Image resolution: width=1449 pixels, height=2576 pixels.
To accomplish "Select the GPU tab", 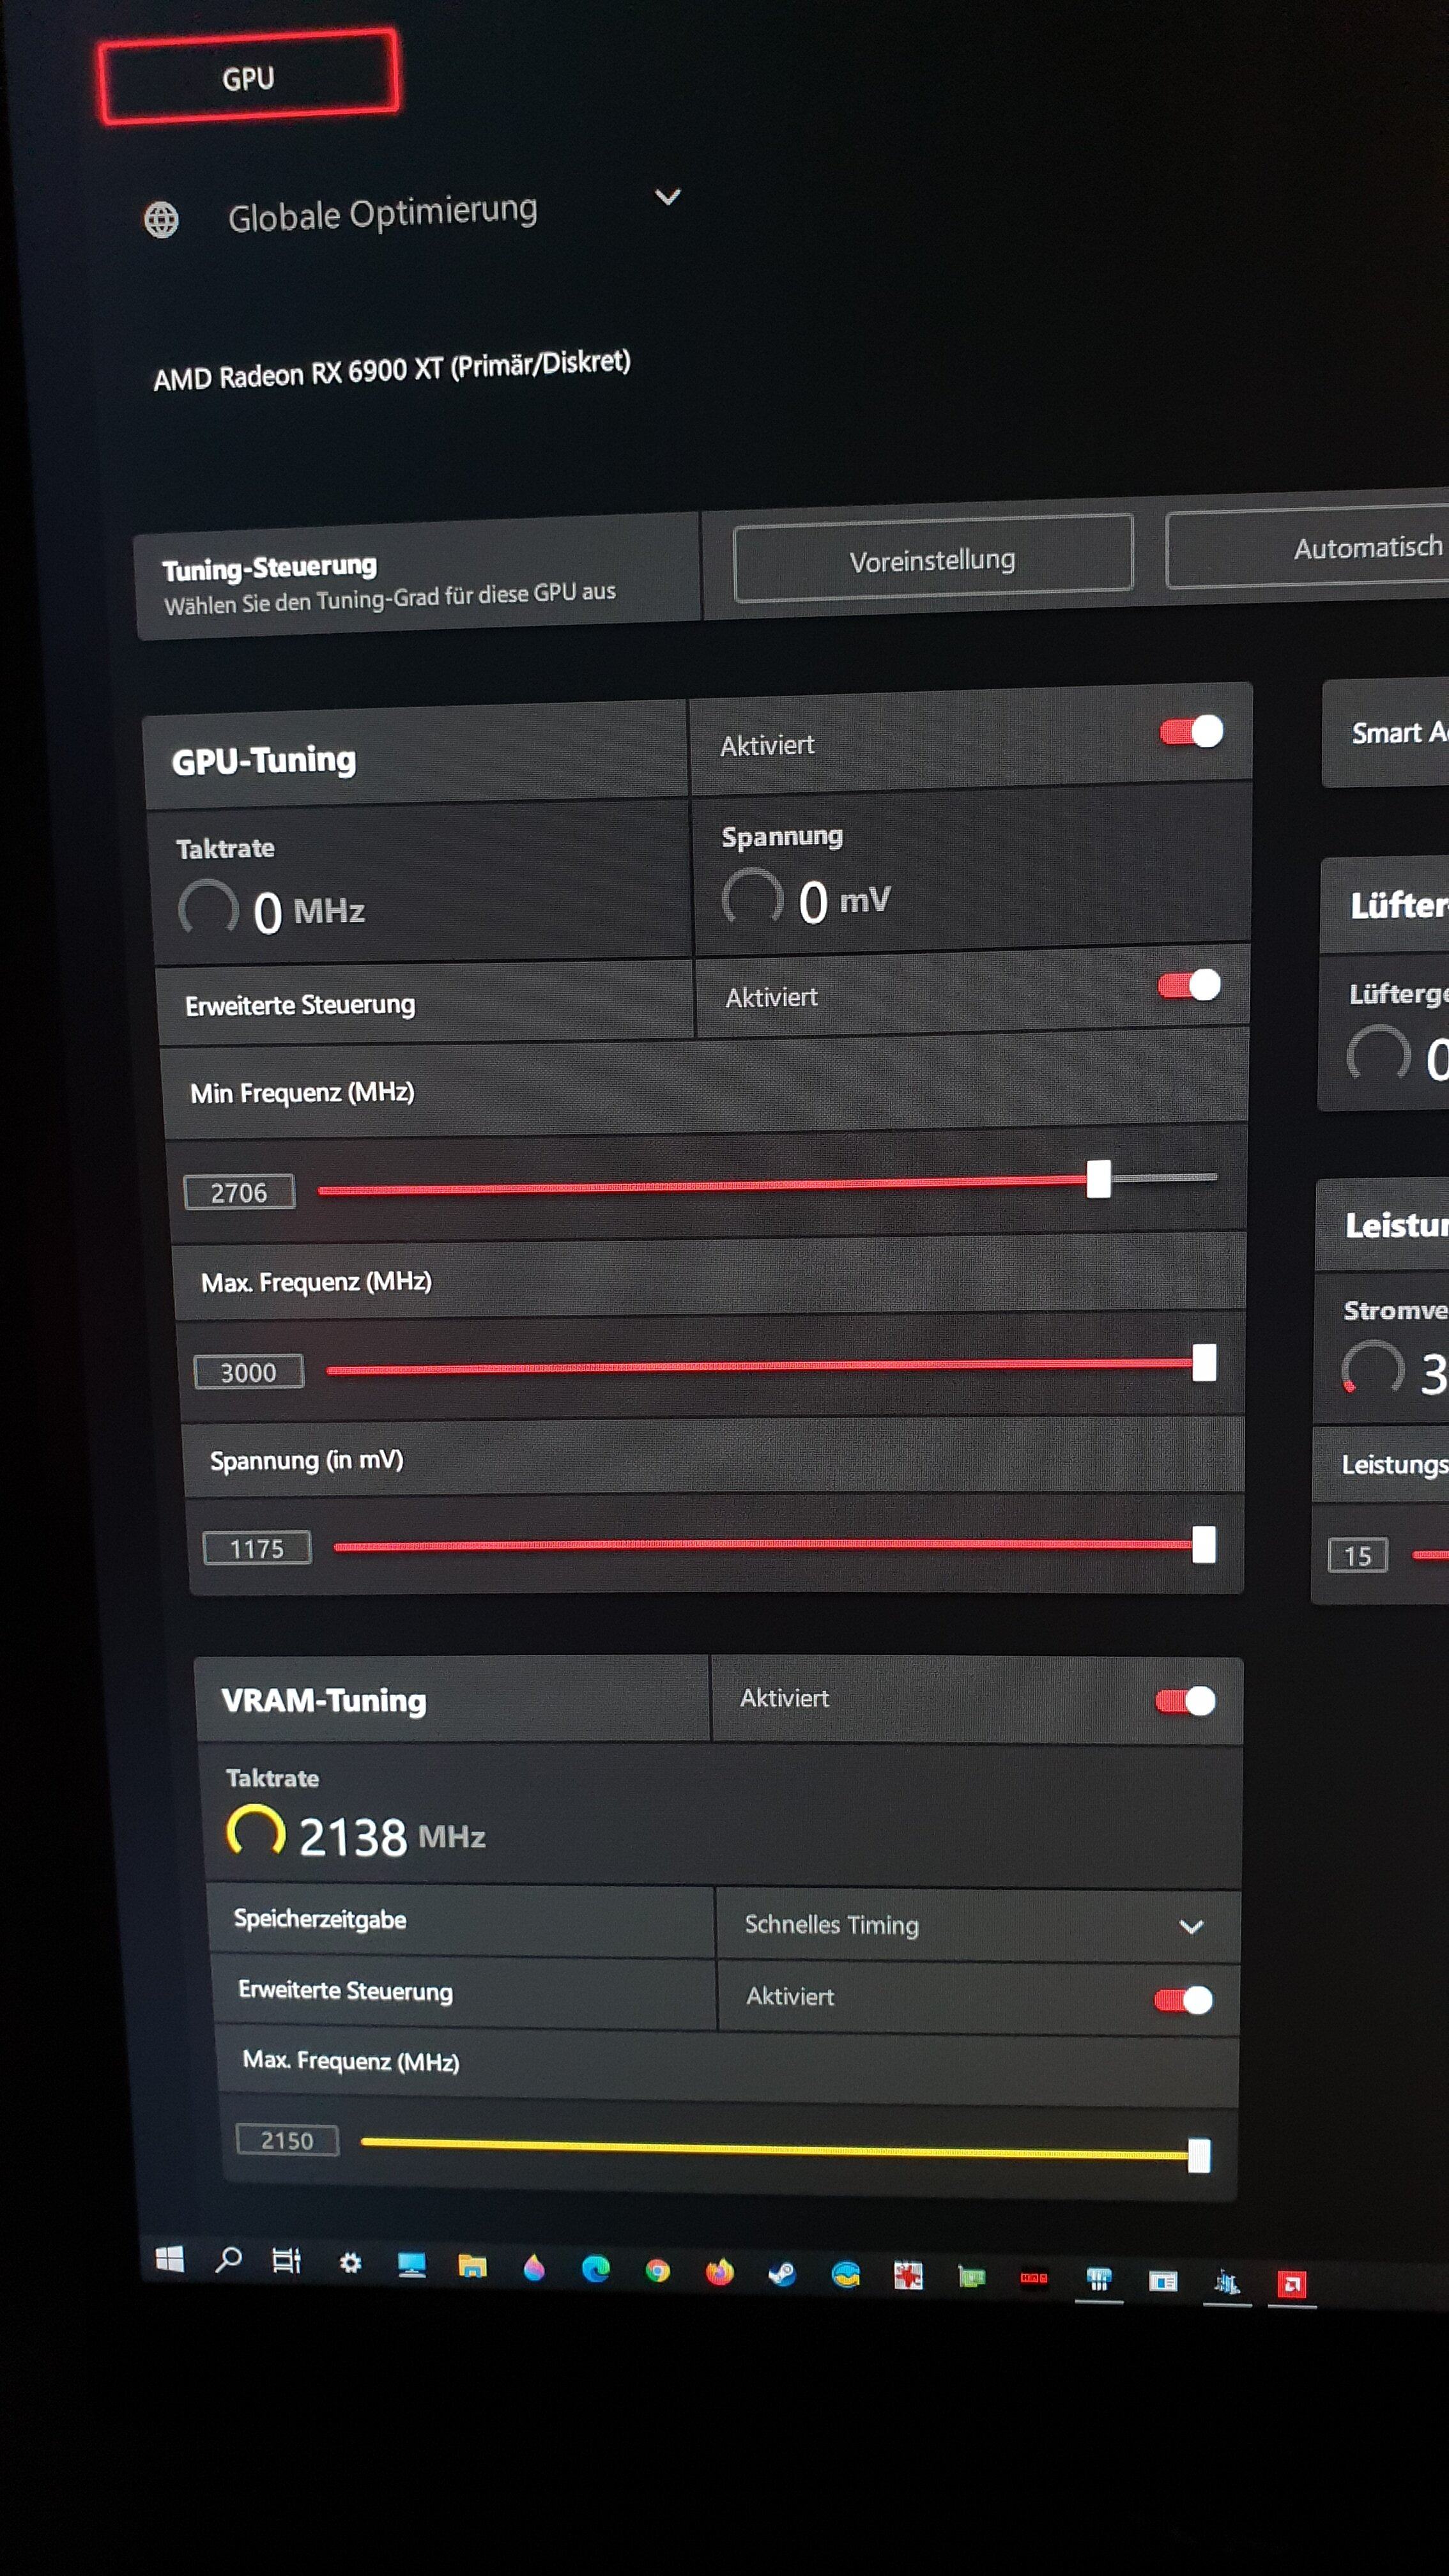I will click(x=248, y=77).
